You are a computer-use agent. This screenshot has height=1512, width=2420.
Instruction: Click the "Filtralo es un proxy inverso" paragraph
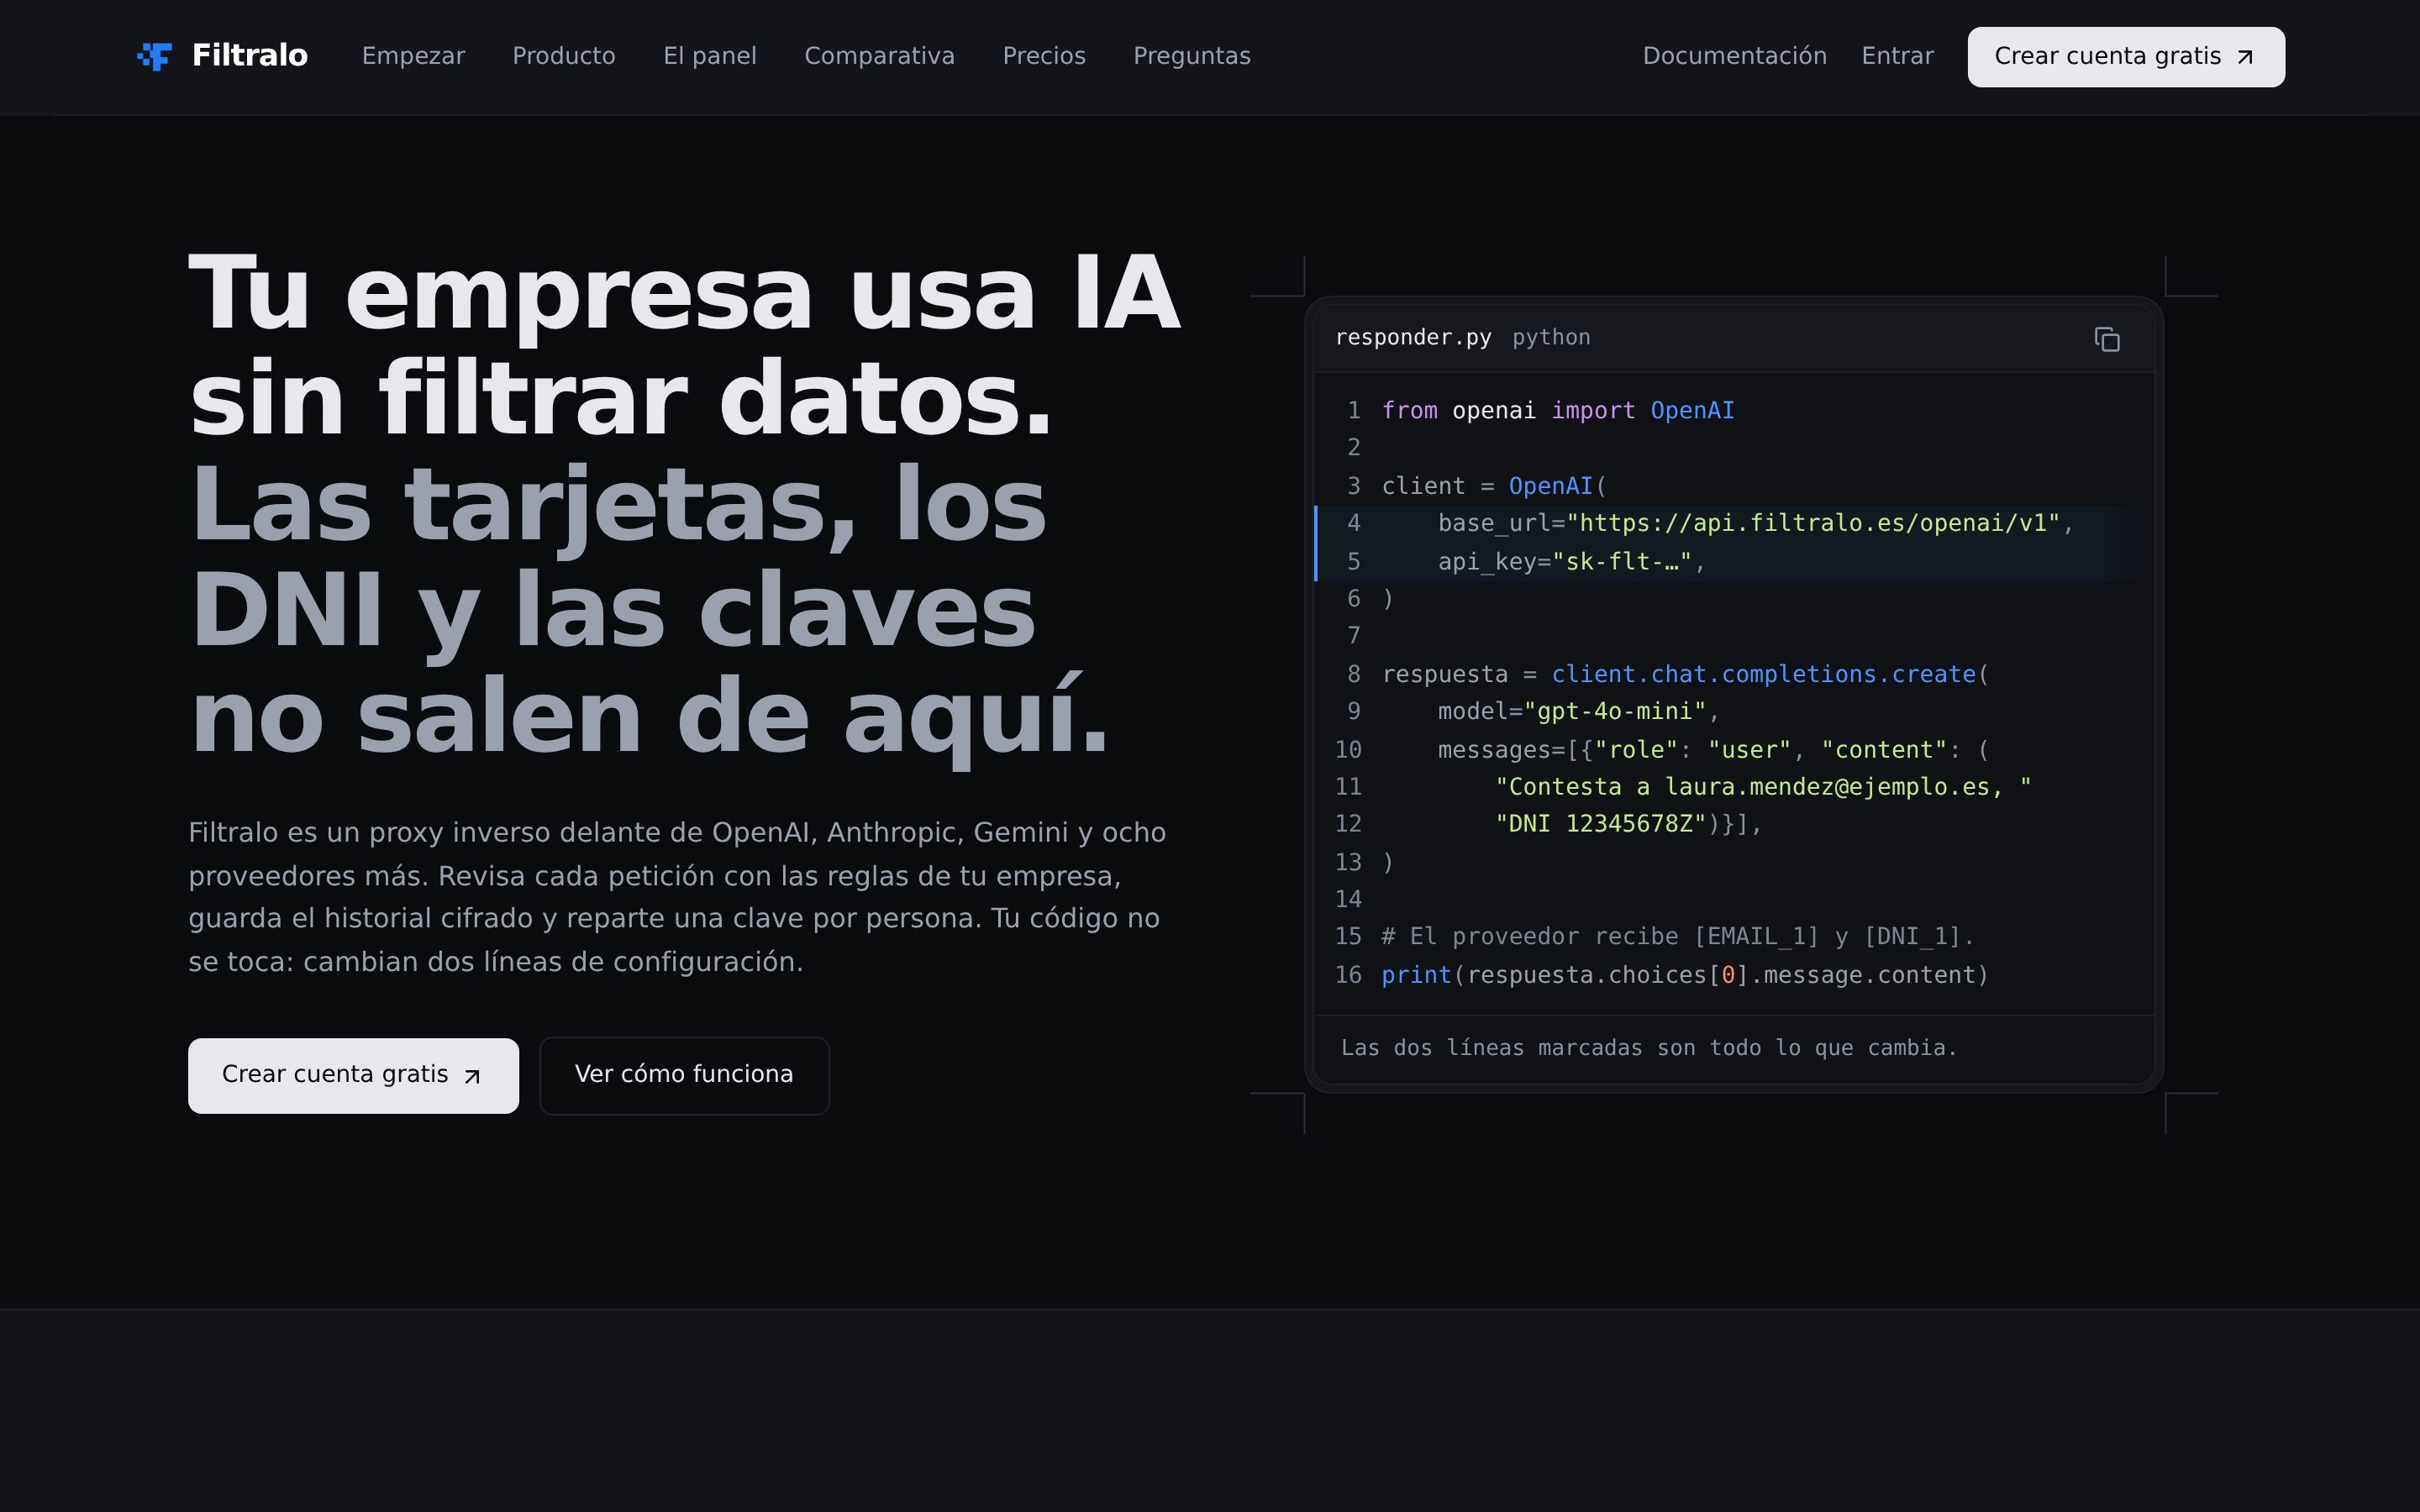coord(677,897)
